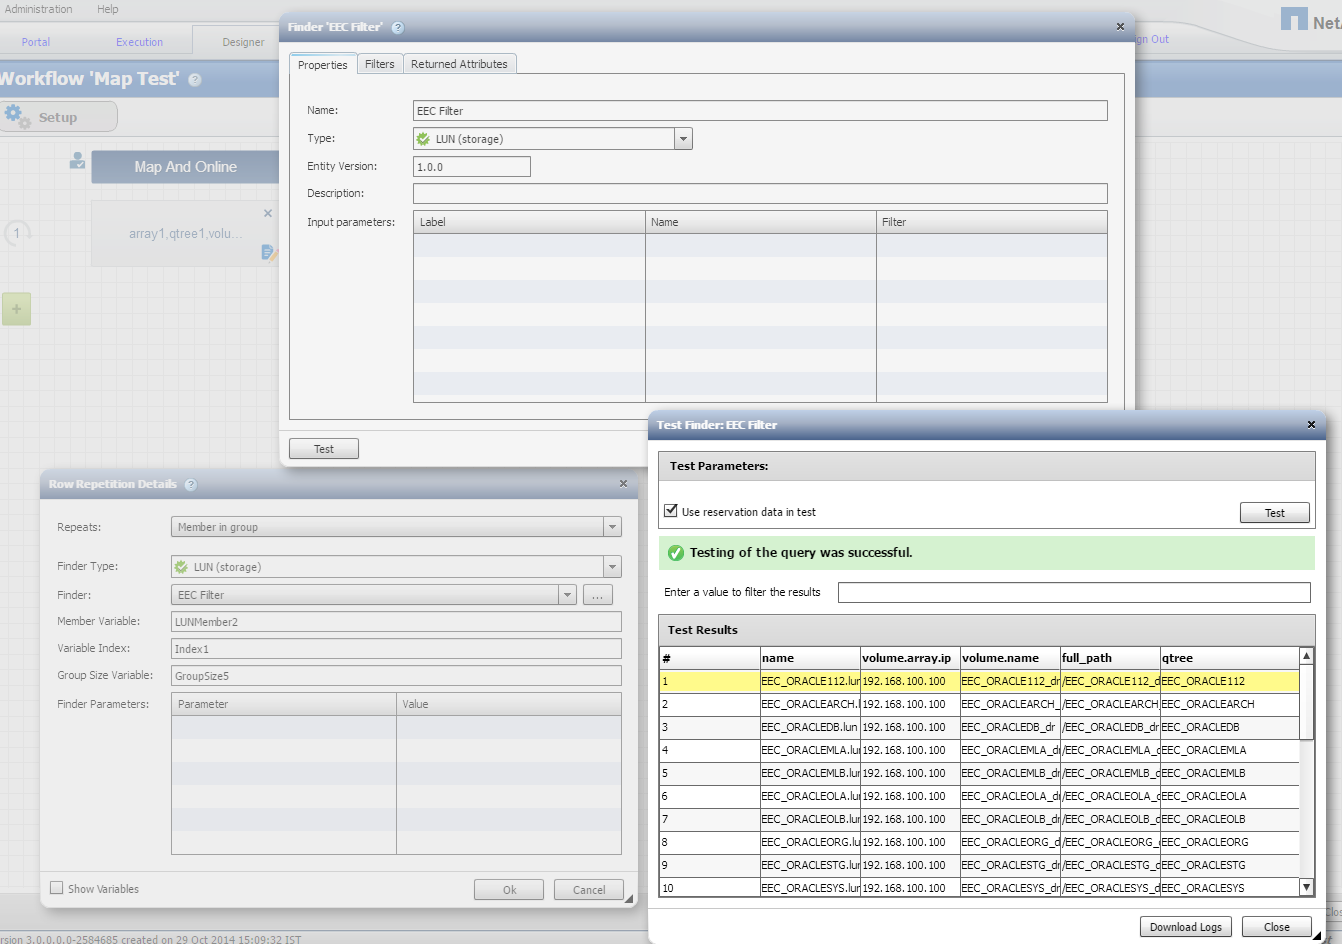Open the Repeats dropdown

tap(612, 527)
